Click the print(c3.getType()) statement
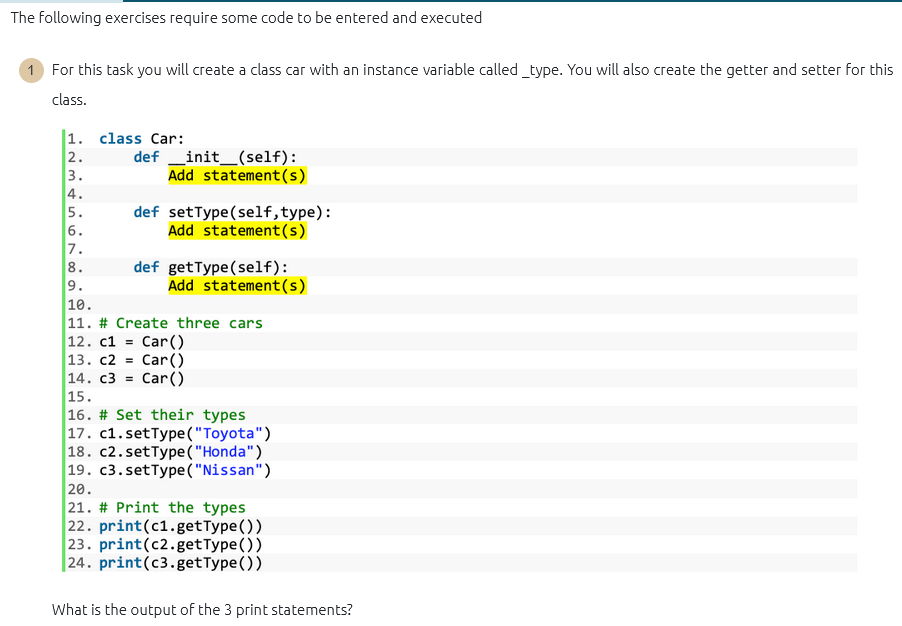 180,562
